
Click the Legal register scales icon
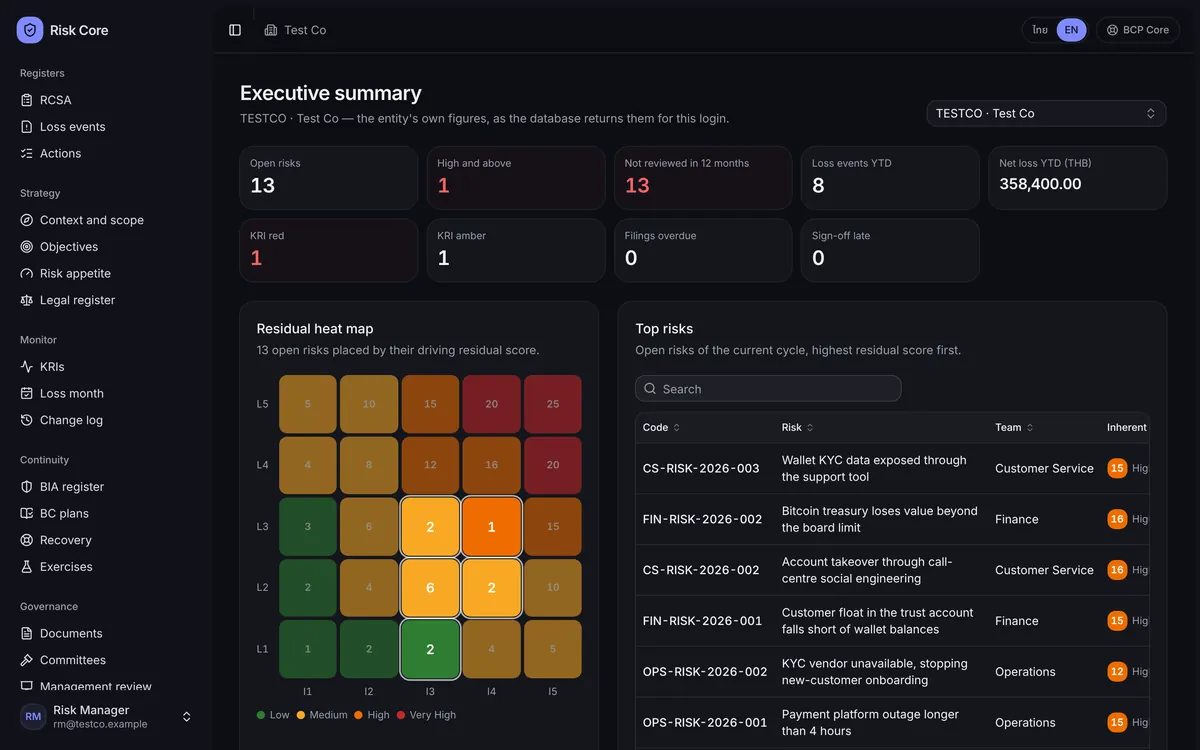(27, 300)
